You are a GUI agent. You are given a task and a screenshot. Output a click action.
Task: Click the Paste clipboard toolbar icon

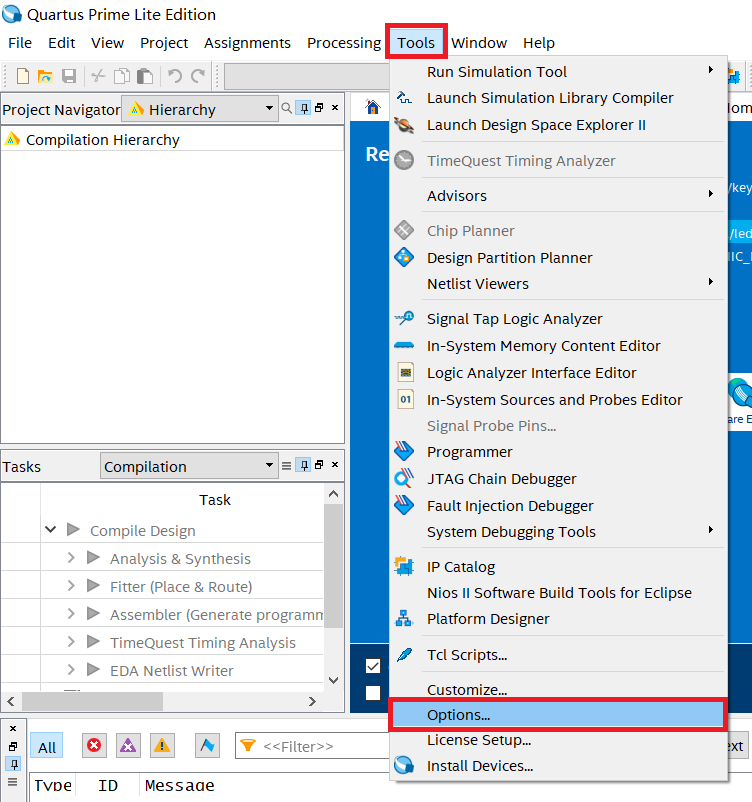[145, 76]
